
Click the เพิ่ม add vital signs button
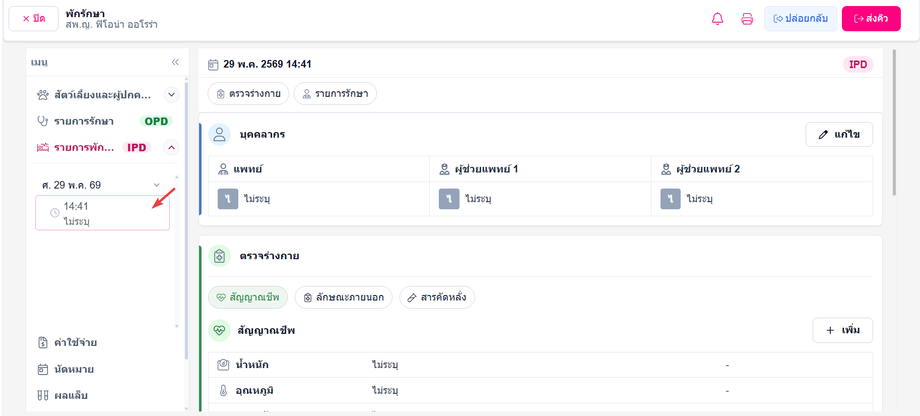tap(843, 330)
